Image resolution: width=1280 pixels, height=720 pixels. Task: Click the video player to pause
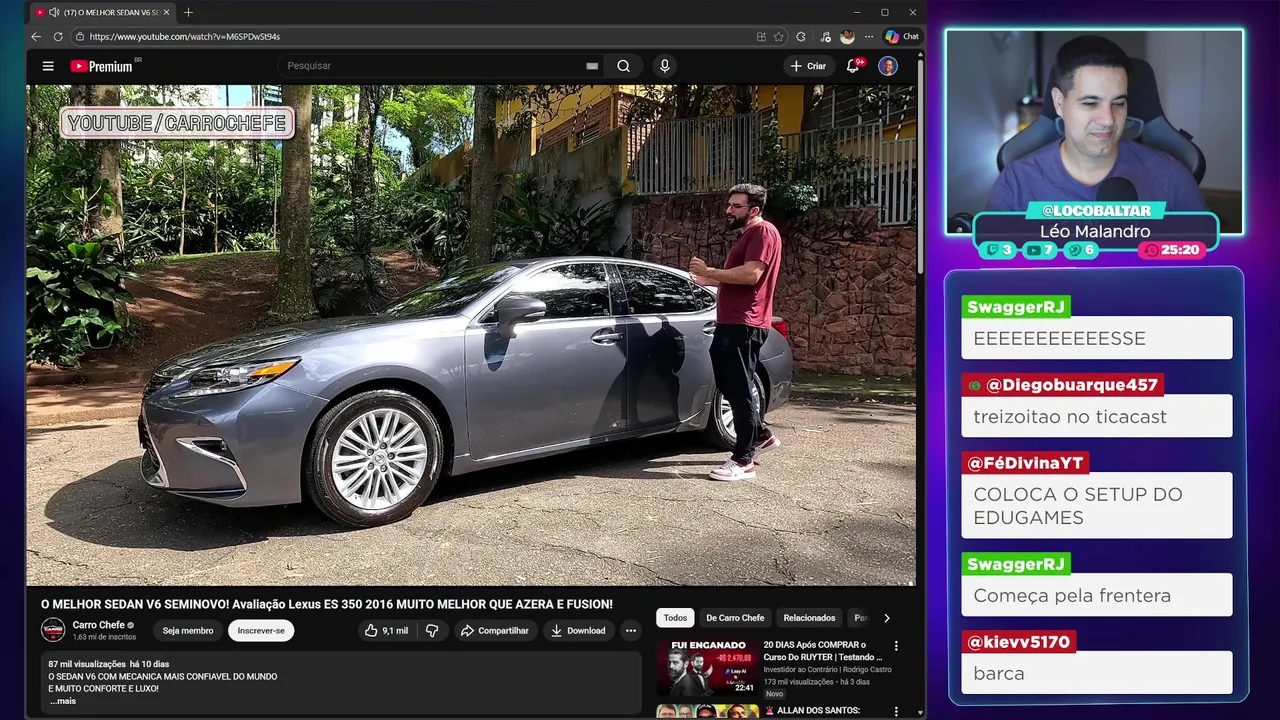470,335
